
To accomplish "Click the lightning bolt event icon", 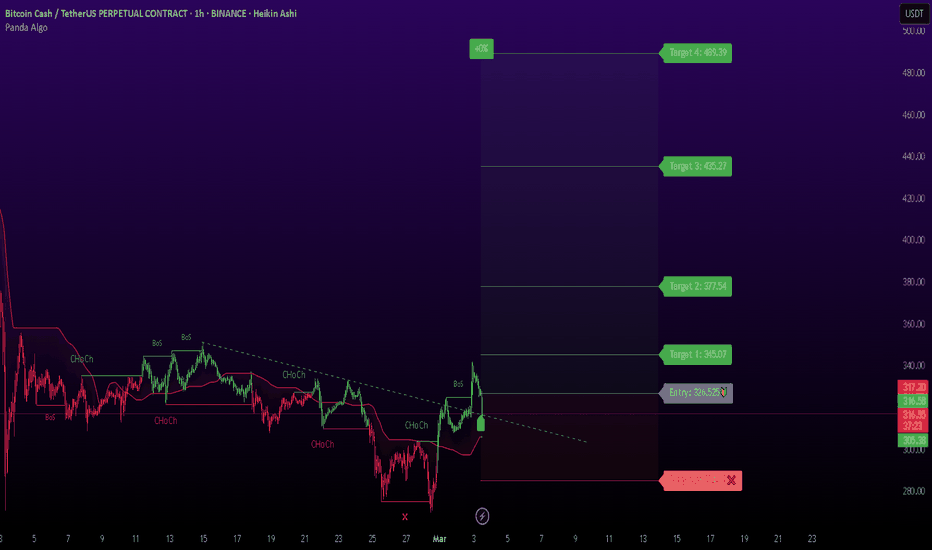I will 482,516.
